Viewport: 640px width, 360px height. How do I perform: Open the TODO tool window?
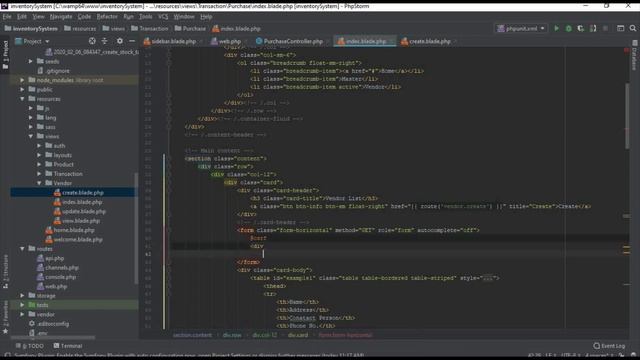29,346
